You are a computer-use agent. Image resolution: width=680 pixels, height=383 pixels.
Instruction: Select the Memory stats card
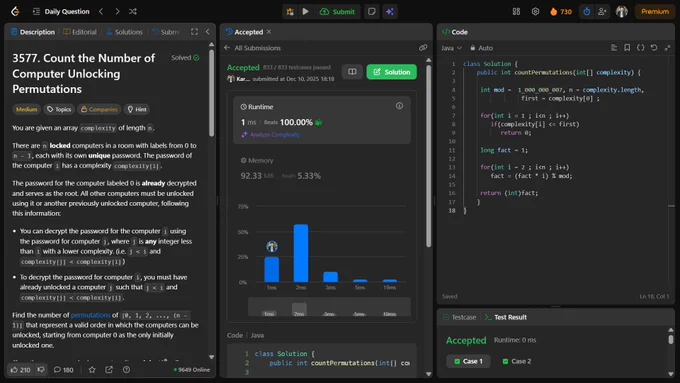click(322, 168)
